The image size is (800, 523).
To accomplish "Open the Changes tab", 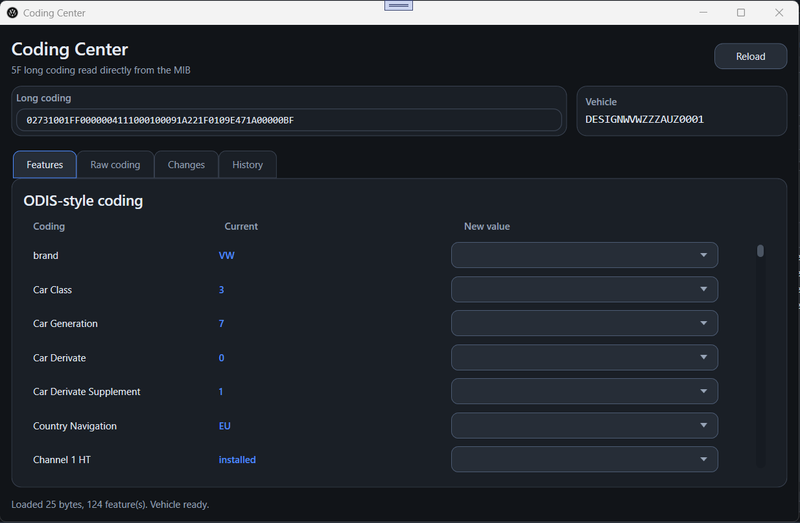I will point(186,165).
